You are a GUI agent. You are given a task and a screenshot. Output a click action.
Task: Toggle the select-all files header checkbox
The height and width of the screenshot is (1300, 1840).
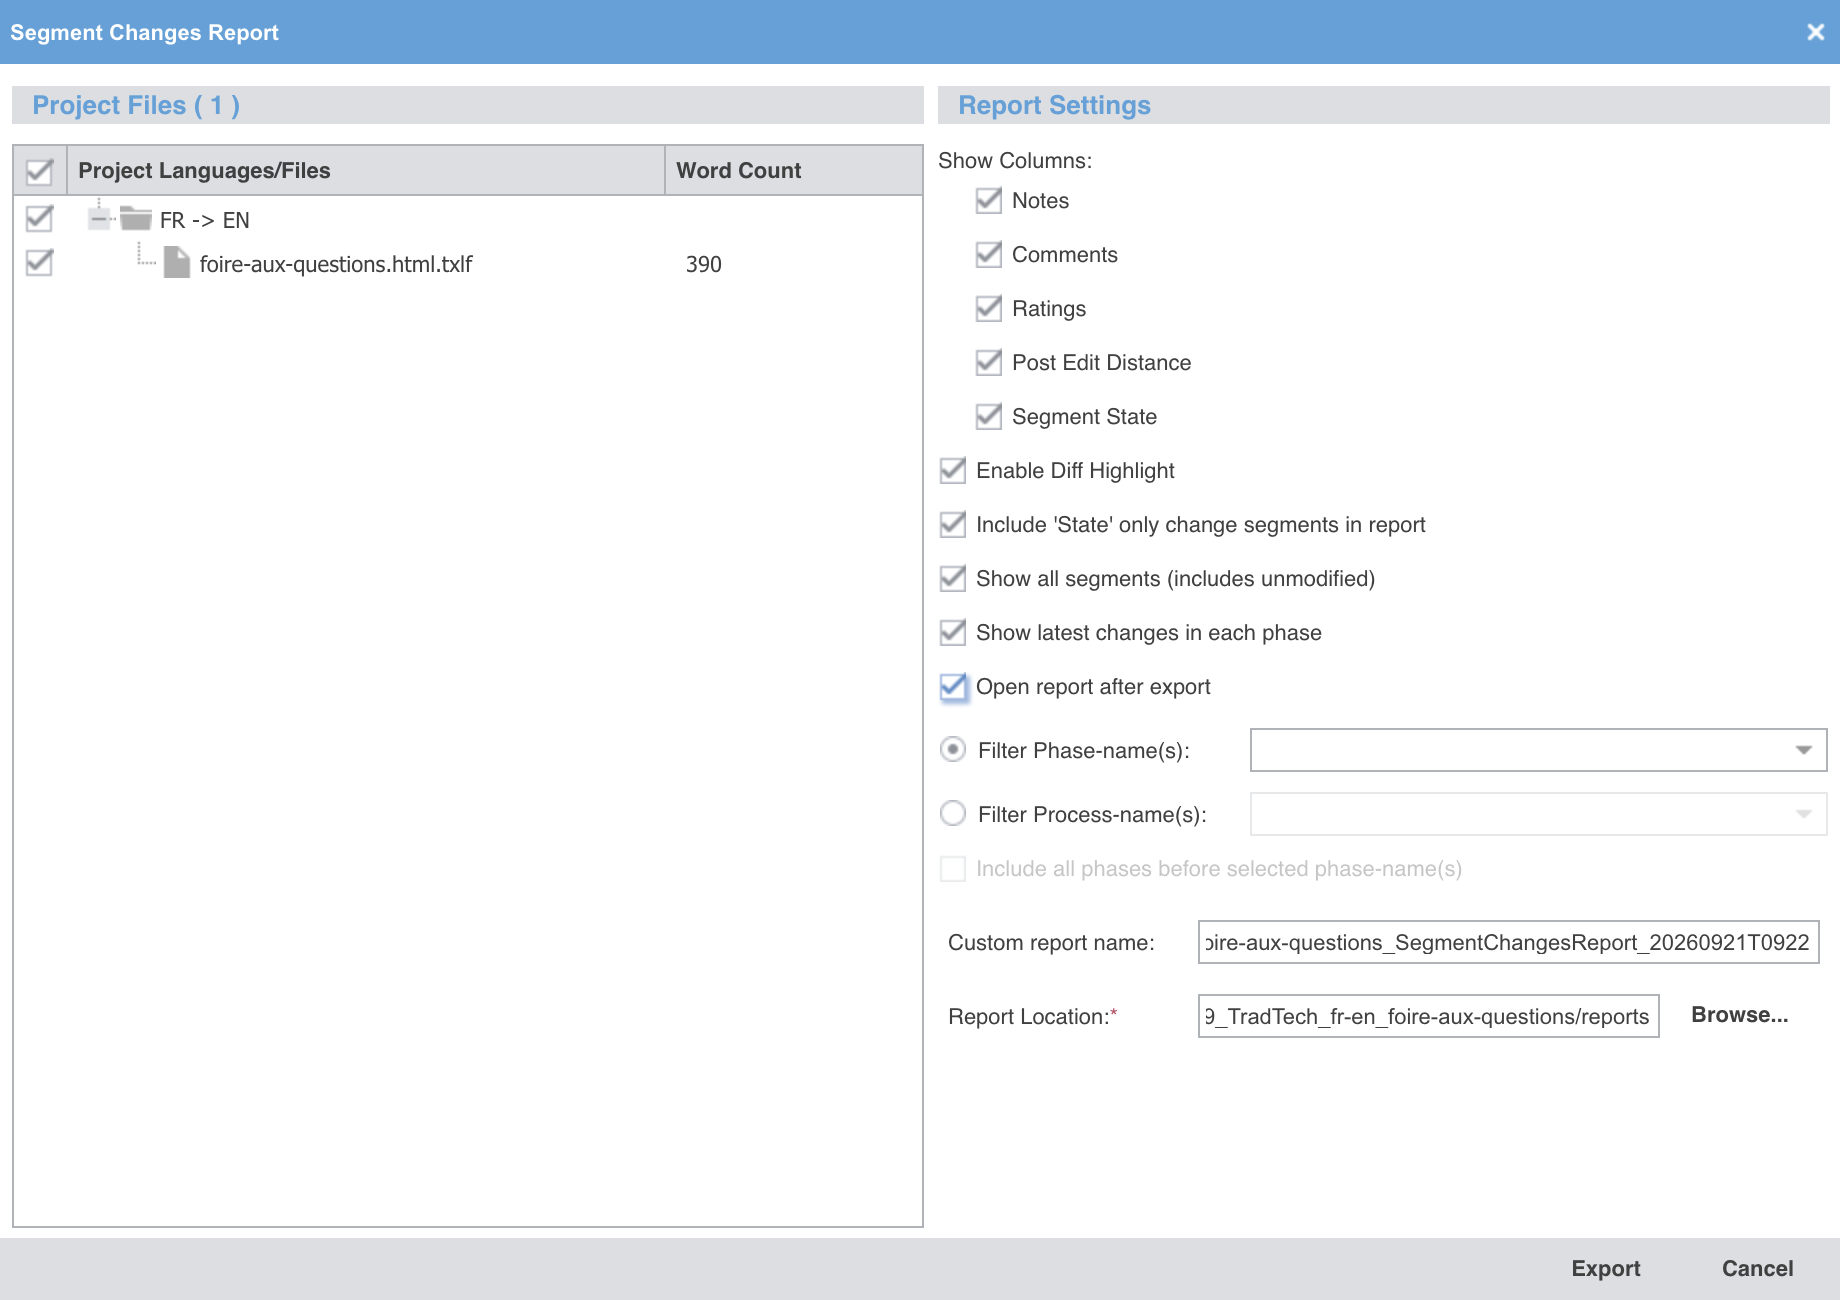point(39,171)
